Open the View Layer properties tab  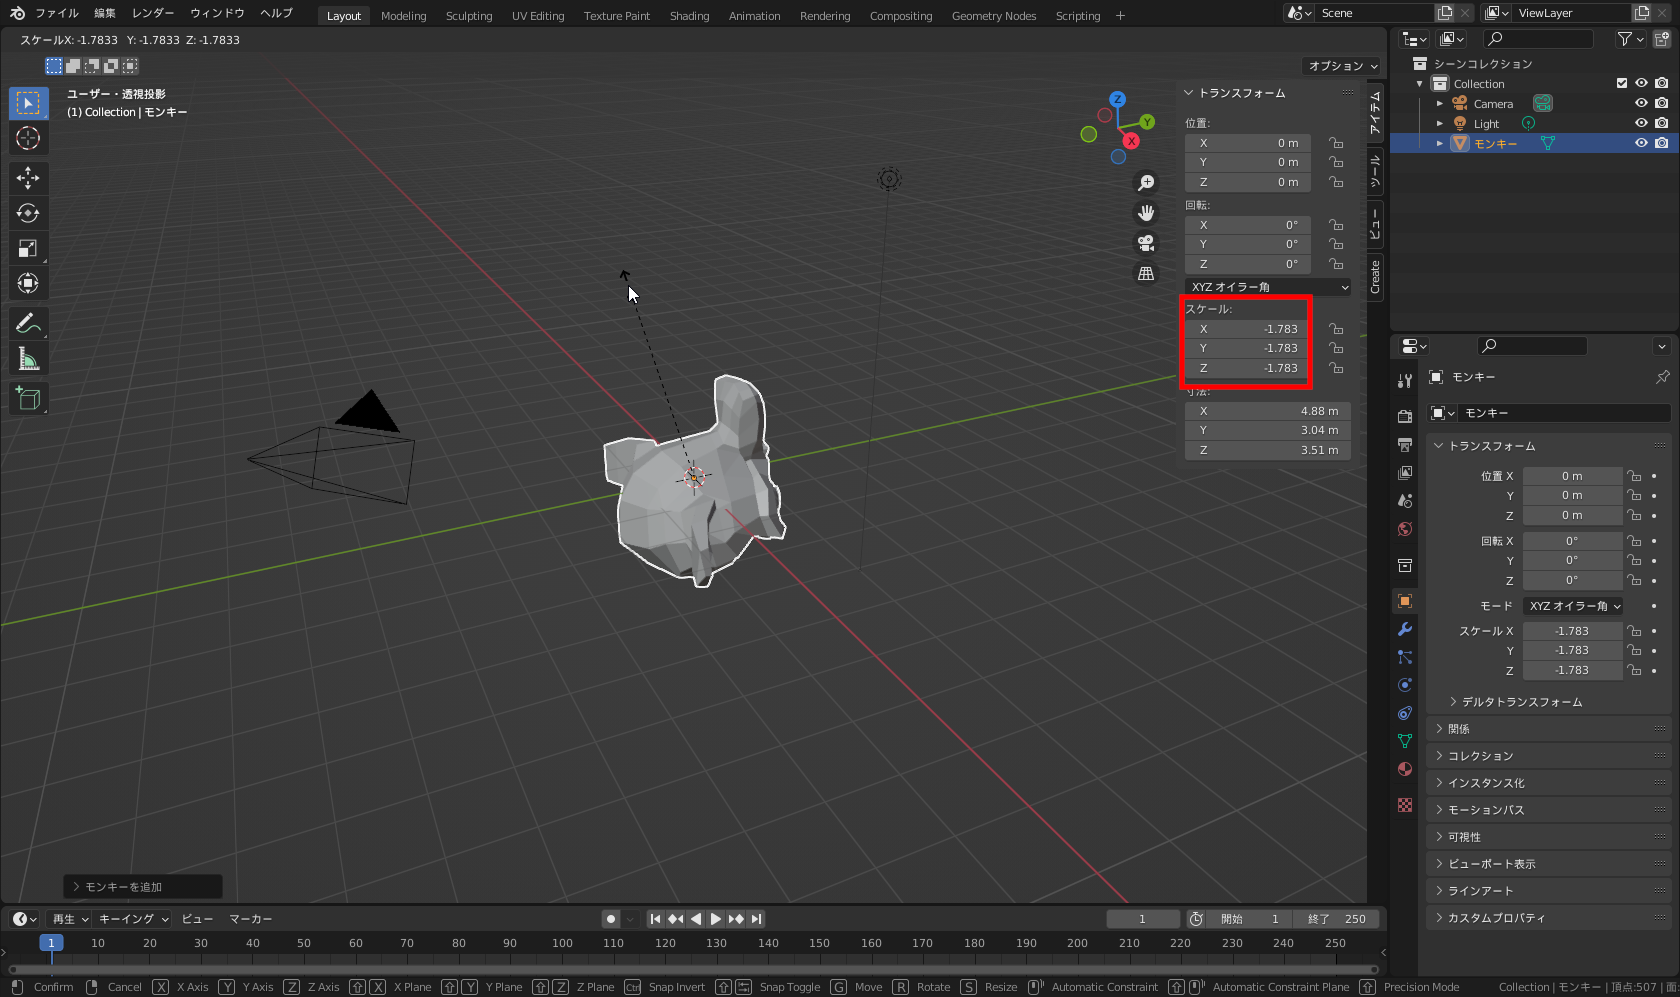(1405, 472)
